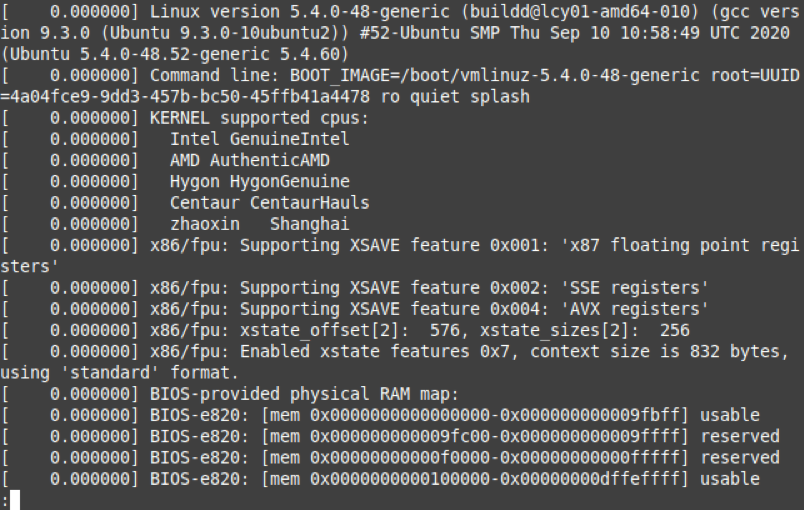Viewport: 804px width, 510px height.
Task: Click the 'zhaoxin Shanghai' entry
Action: point(259,224)
